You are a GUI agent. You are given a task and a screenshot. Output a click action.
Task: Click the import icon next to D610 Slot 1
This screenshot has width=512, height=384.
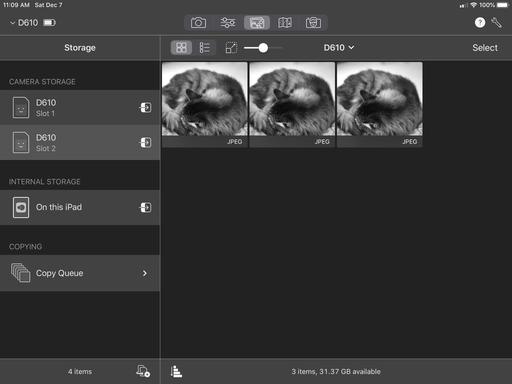(x=145, y=107)
